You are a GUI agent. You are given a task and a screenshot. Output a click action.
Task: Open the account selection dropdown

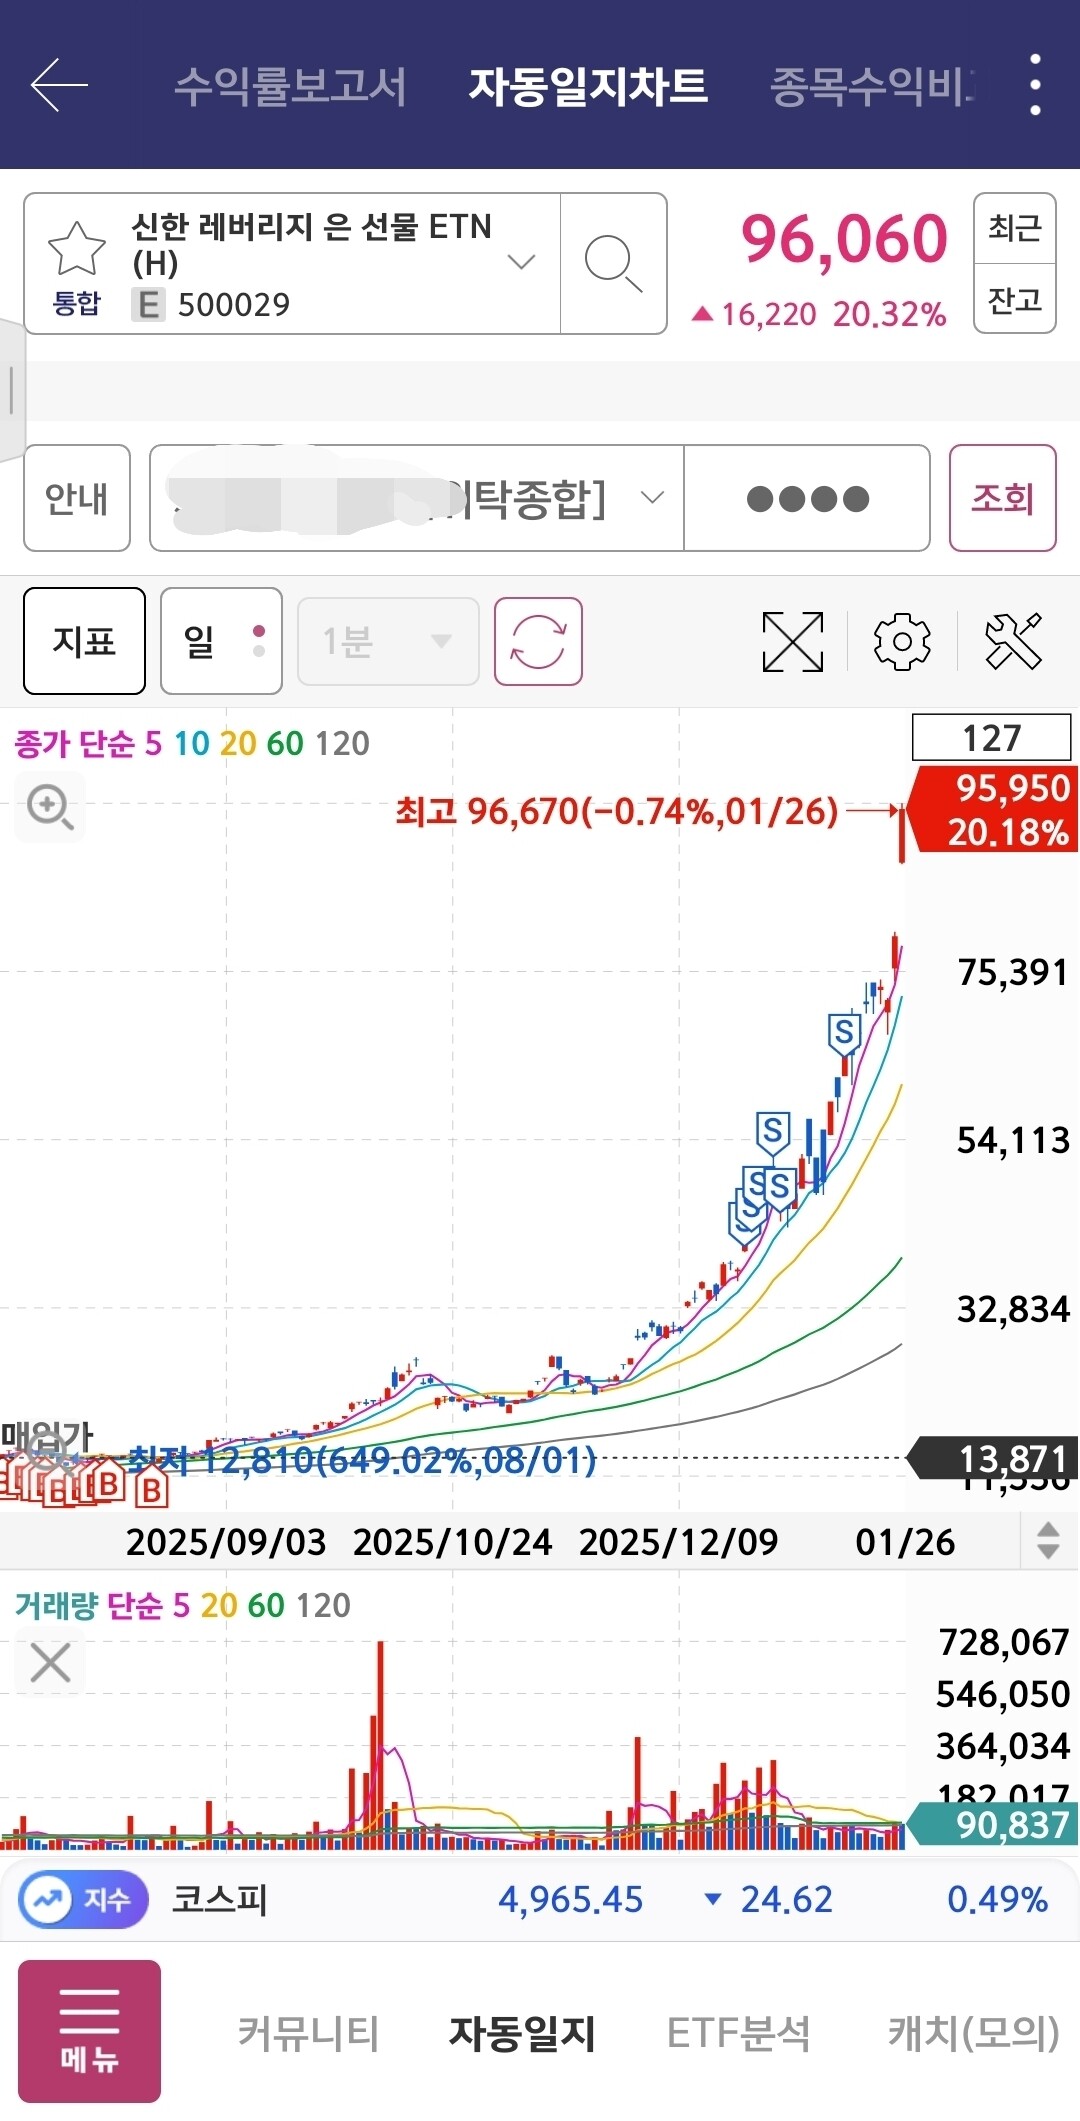pos(417,498)
